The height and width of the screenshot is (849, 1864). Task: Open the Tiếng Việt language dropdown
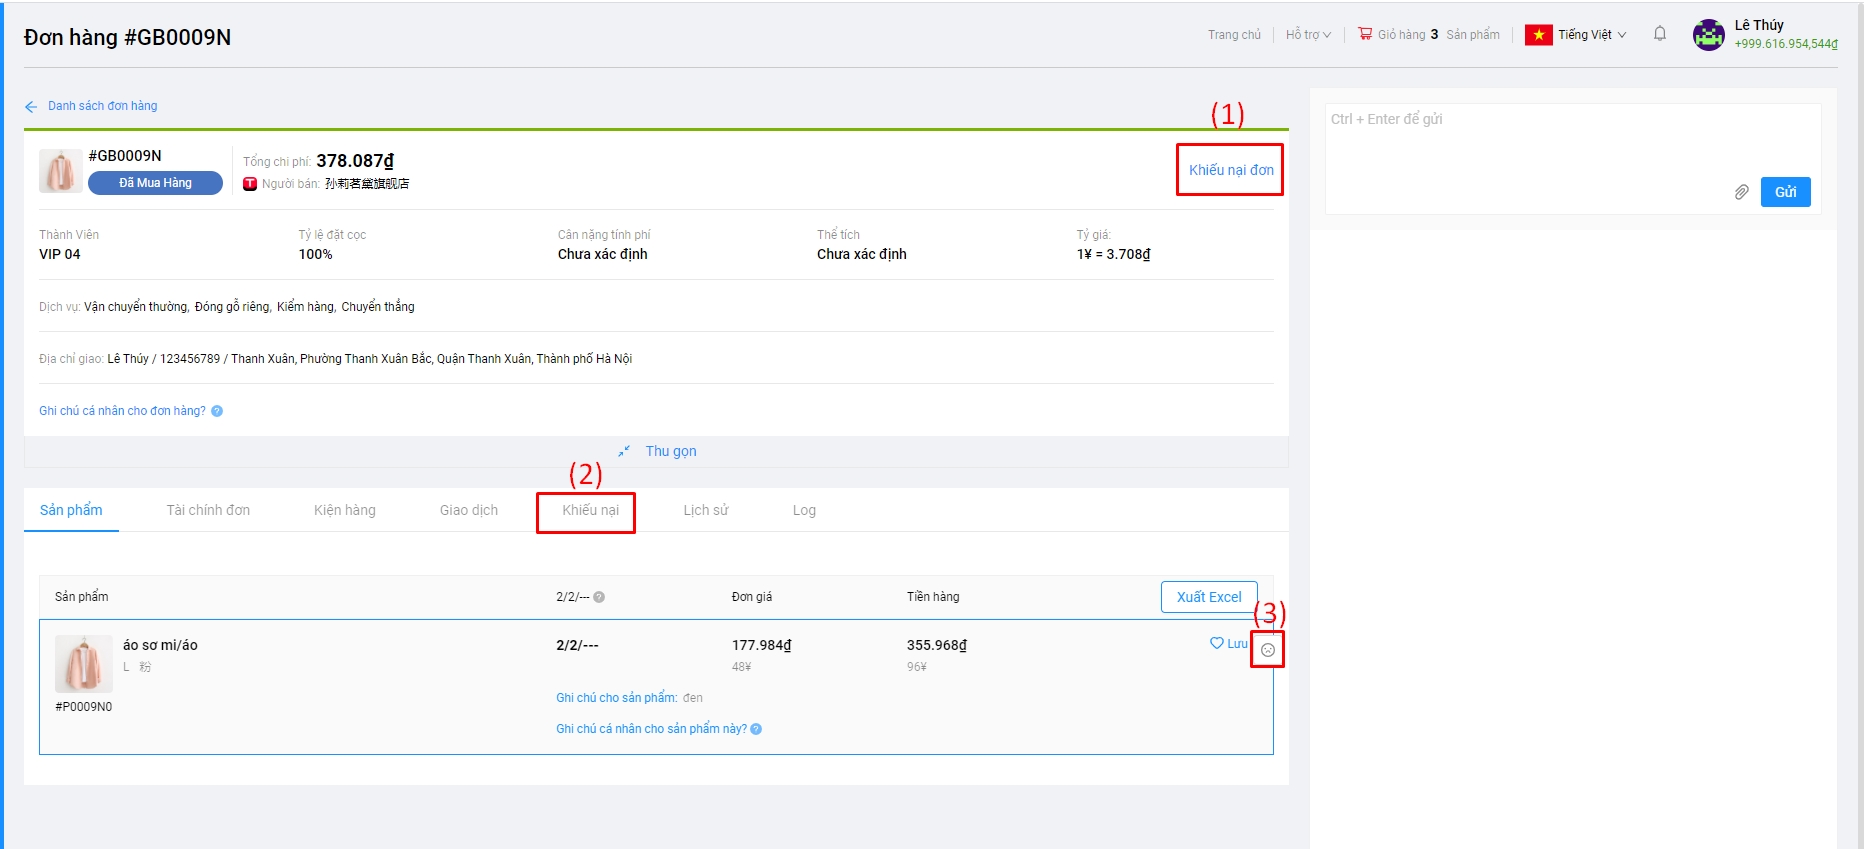click(1591, 35)
